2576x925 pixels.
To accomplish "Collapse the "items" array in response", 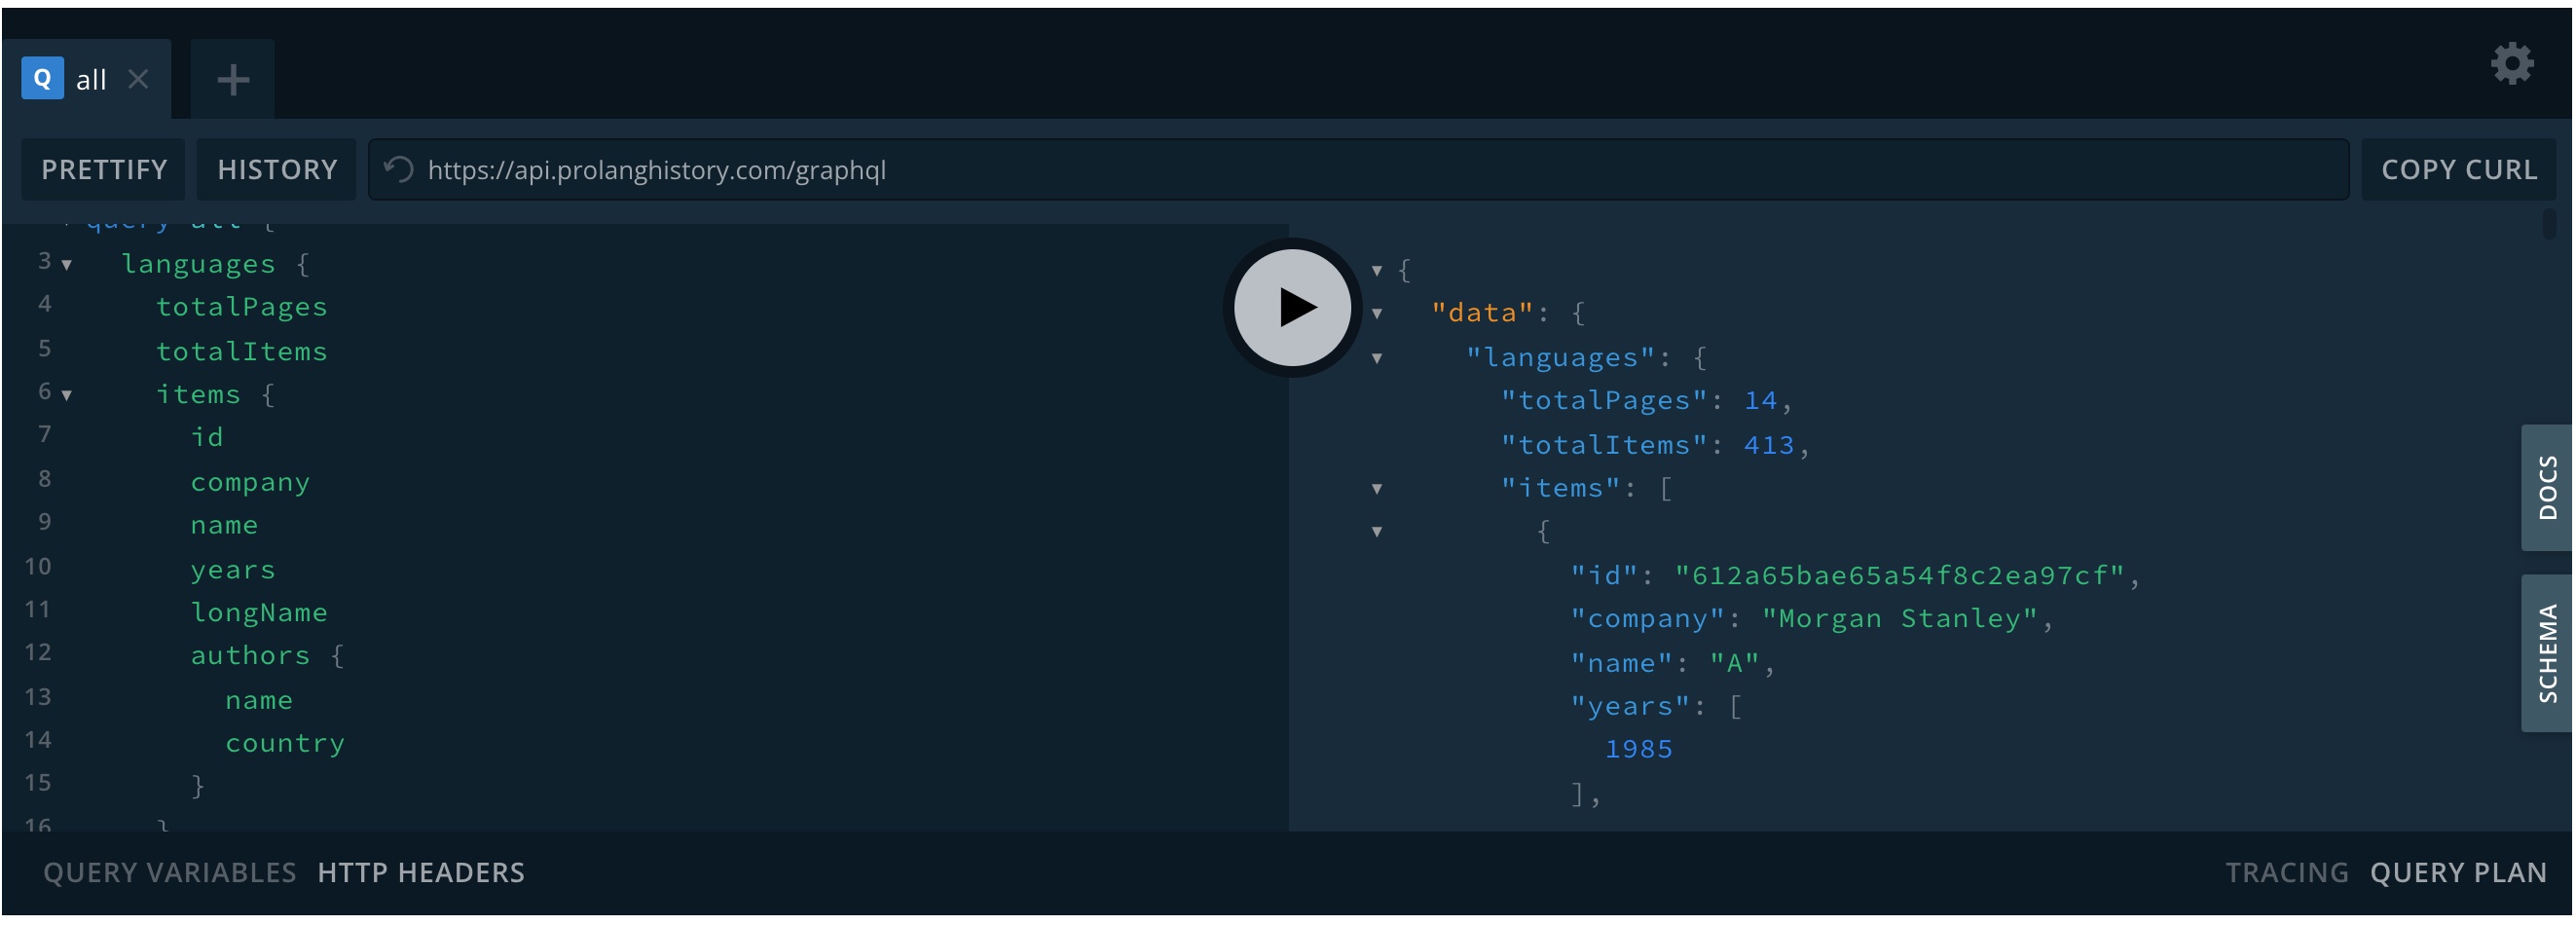I will 1377,489.
